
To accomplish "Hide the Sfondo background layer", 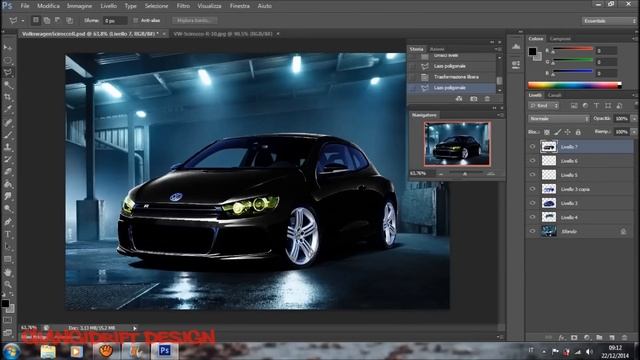I will click(532, 231).
